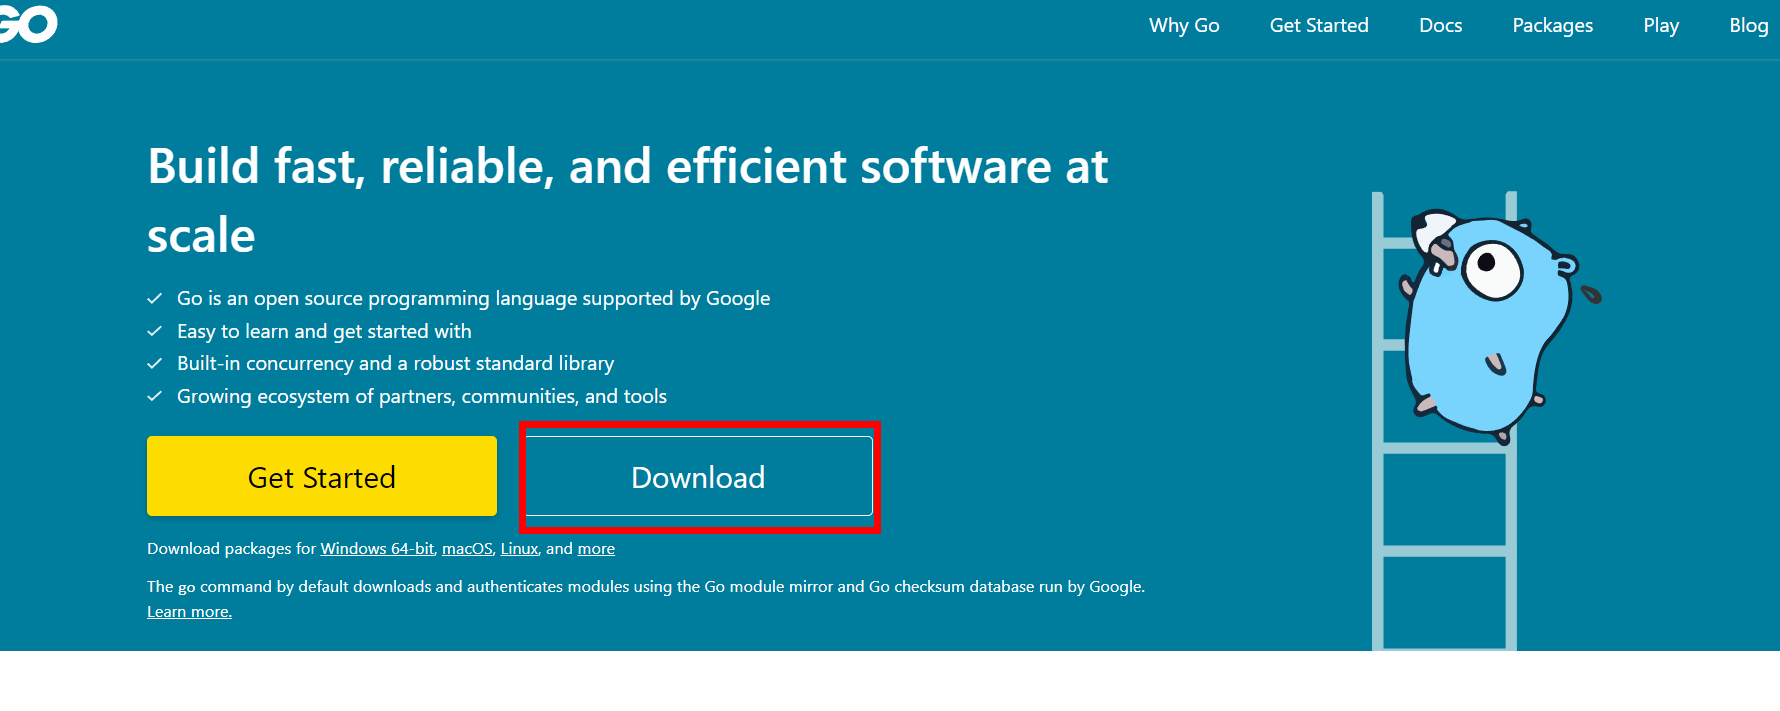Click the checkmark beside 'Go is an open source'
This screenshot has height=711, width=1780.
155,299
